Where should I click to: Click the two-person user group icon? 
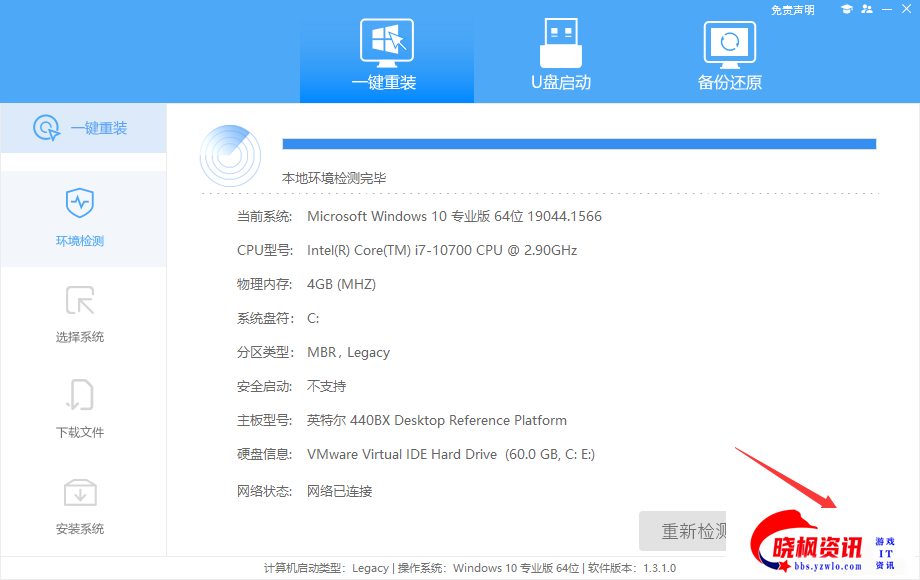point(866,9)
